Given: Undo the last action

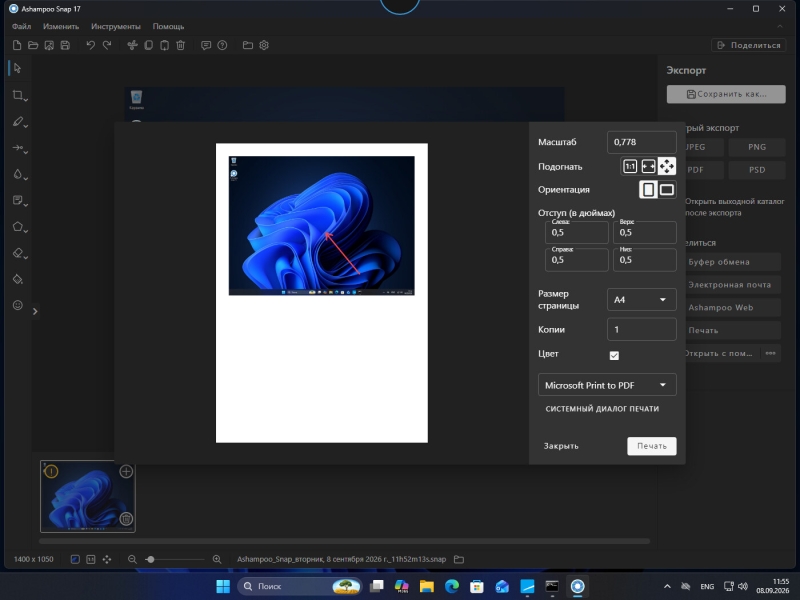Looking at the screenshot, I should pyautogui.click(x=91, y=45).
